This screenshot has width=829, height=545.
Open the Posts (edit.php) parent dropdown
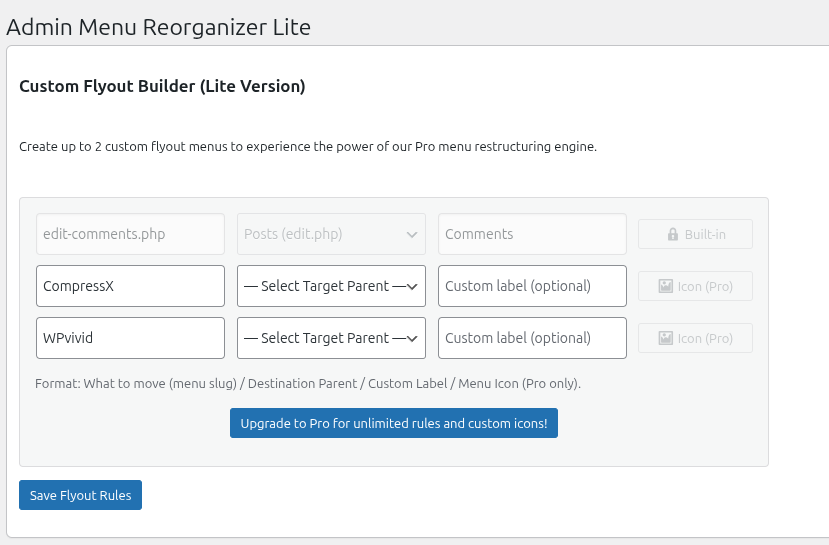tap(331, 234)
